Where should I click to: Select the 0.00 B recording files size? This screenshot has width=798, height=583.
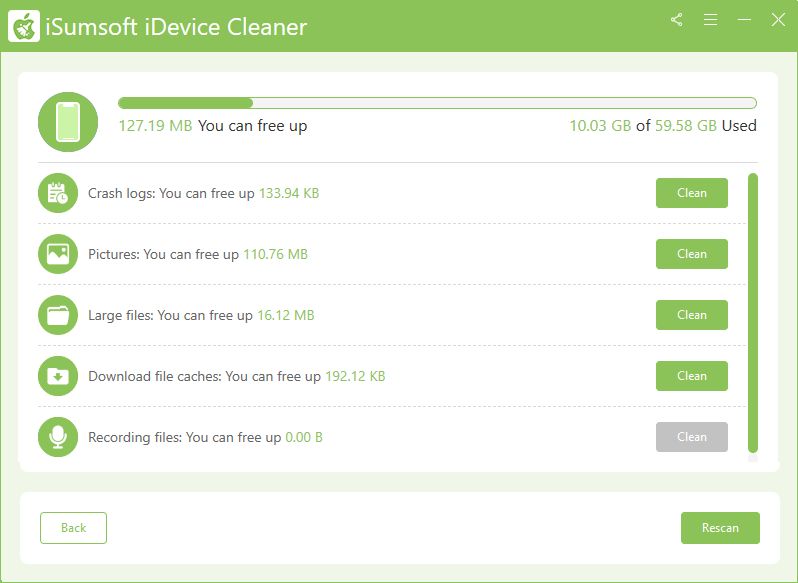[304, 438]
